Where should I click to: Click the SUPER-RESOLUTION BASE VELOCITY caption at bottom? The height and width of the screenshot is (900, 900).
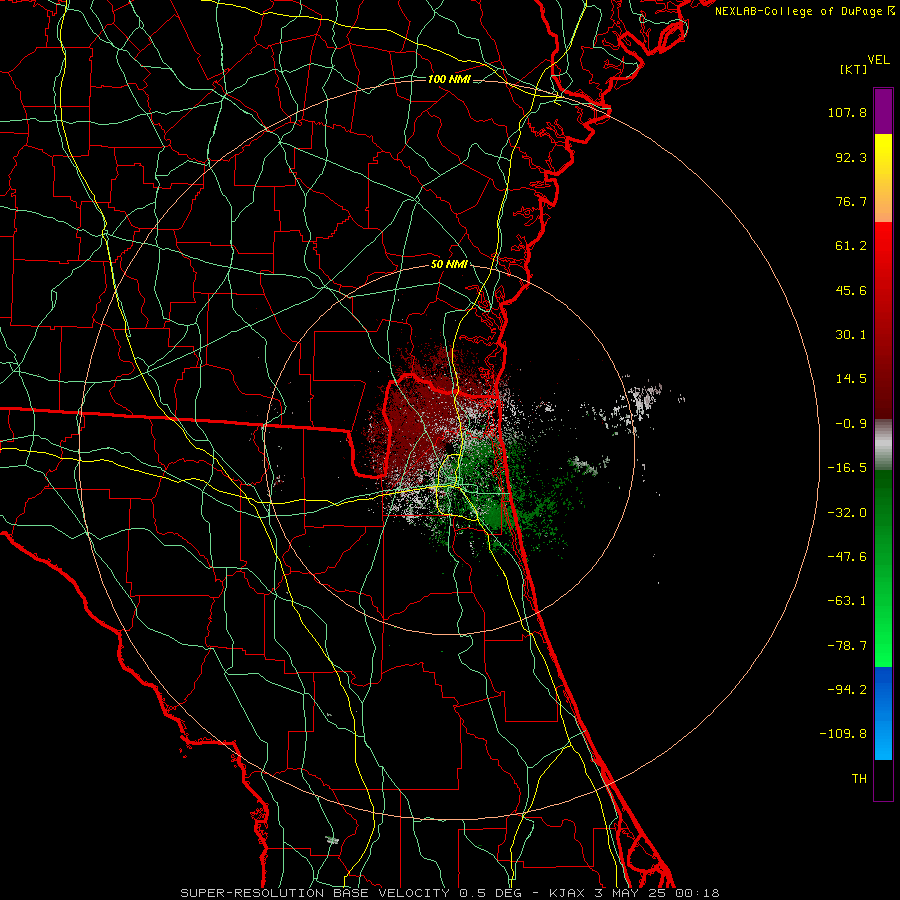point(449,893)
